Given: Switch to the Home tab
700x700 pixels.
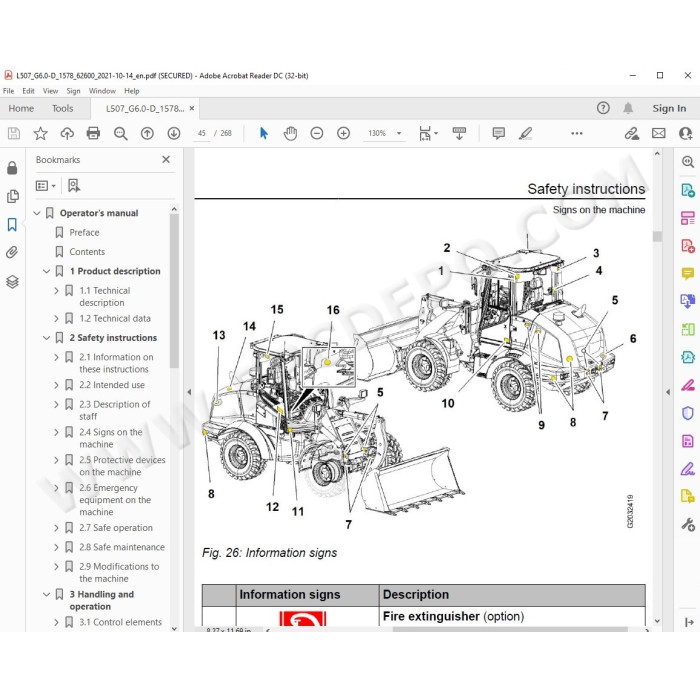Looking at the screenshot, I should tap(21, 108).
